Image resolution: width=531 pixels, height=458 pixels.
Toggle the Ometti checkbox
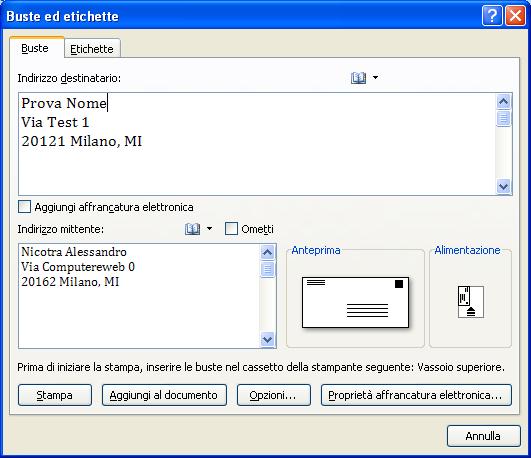point(231,229)
